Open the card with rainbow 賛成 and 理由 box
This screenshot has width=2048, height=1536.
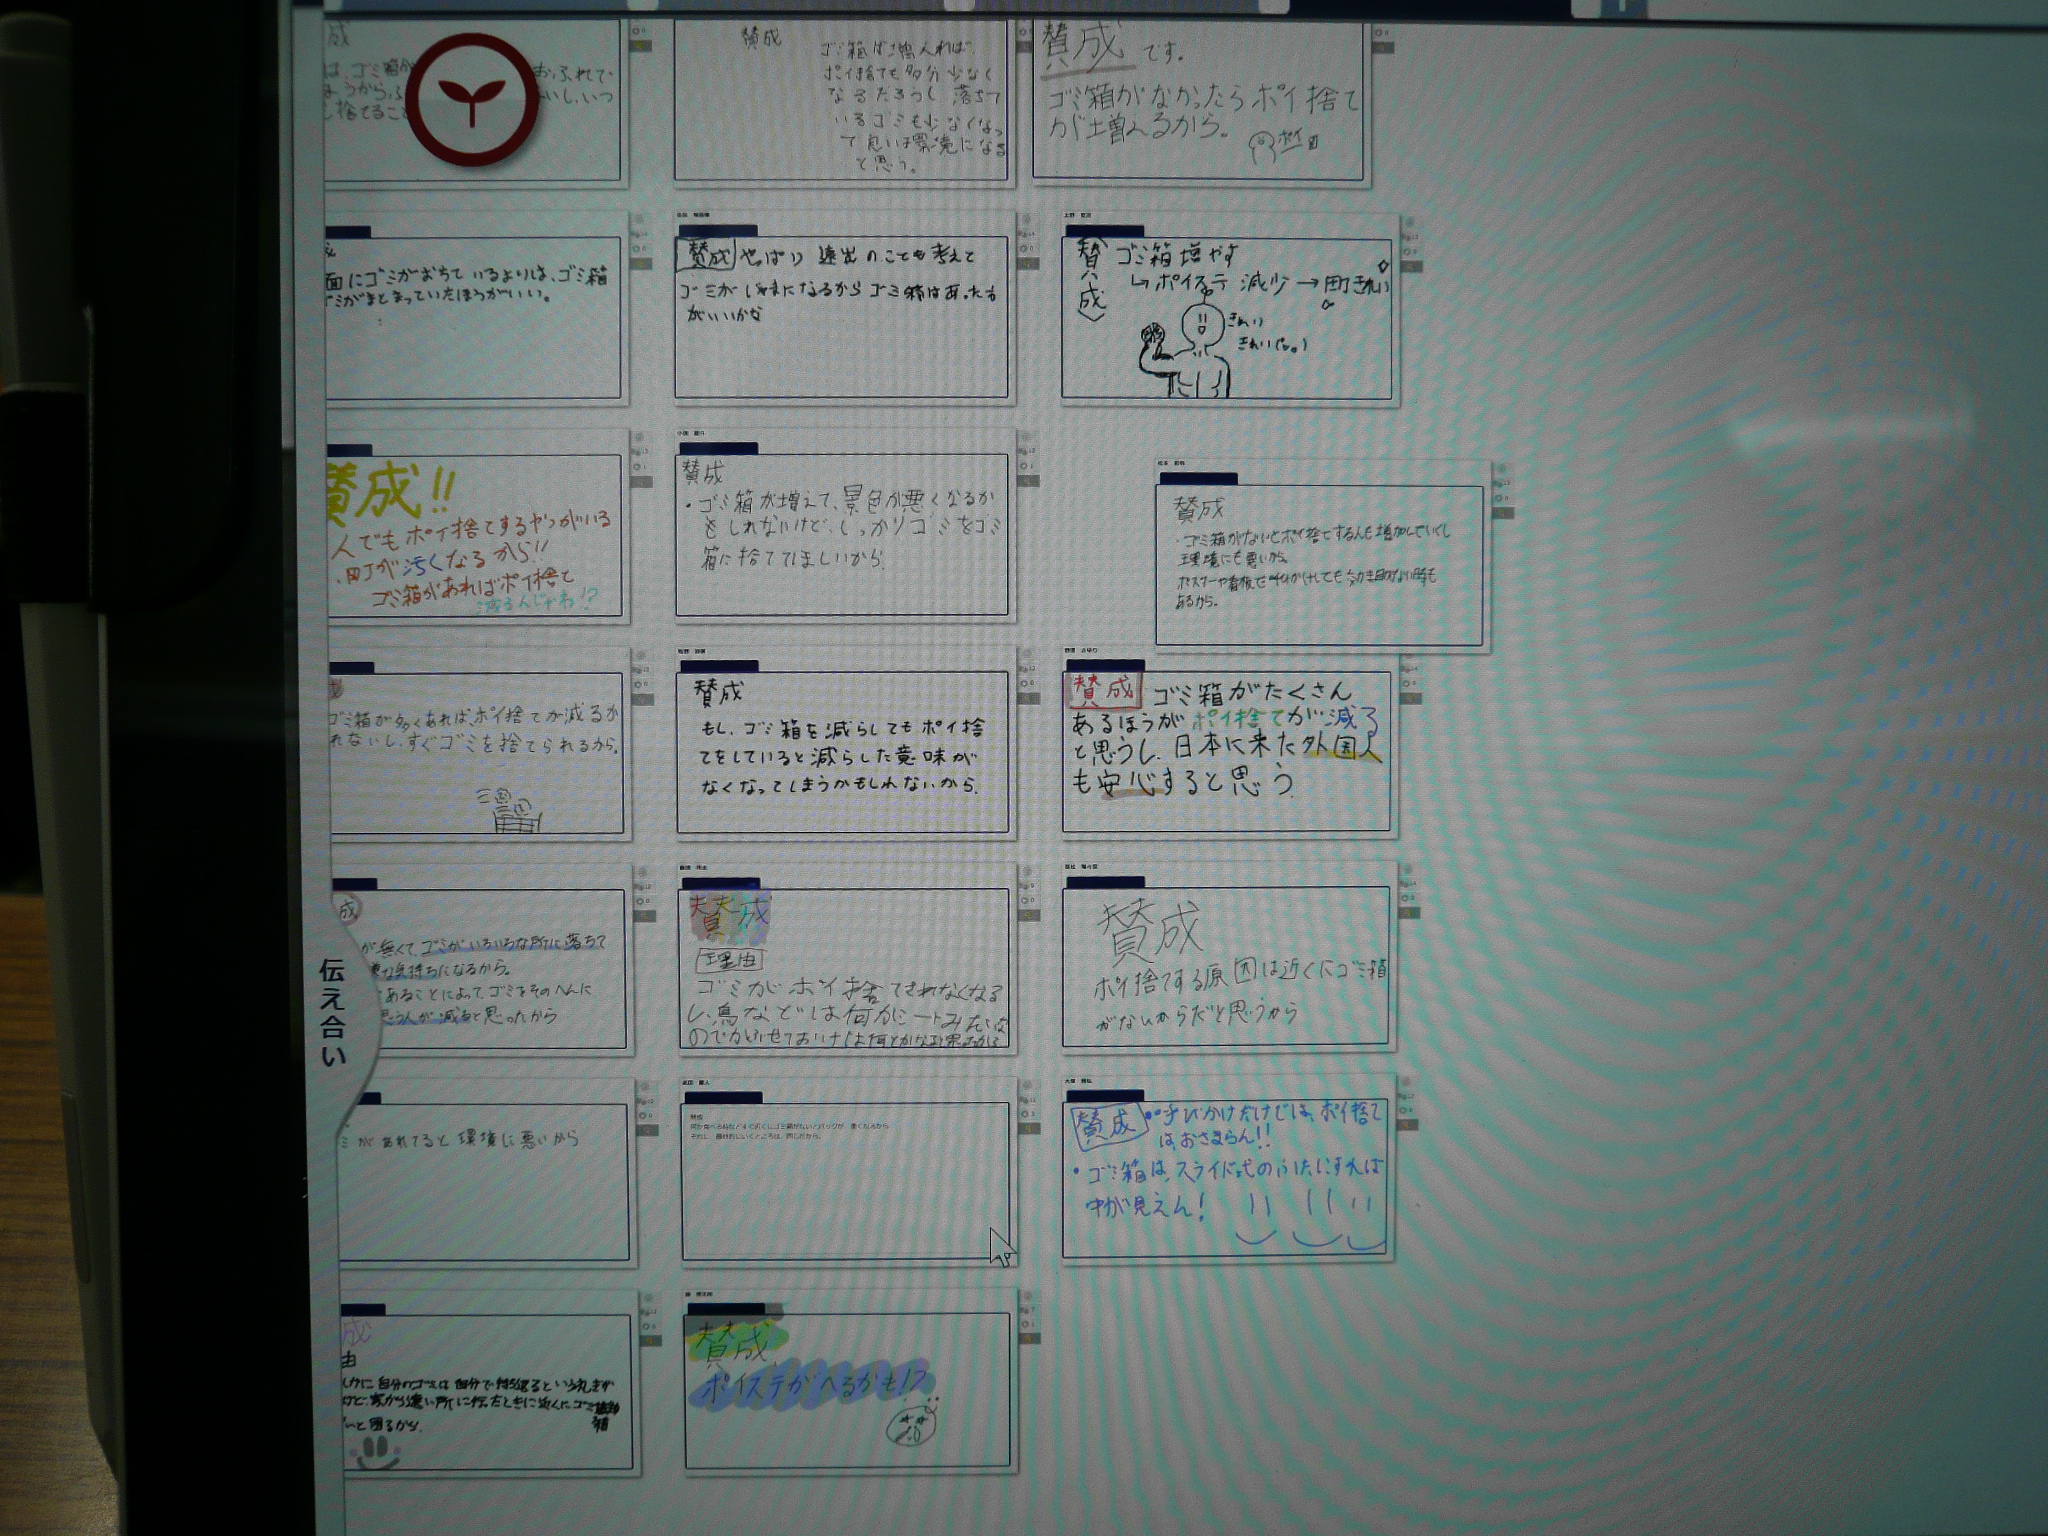click(843, 968)
